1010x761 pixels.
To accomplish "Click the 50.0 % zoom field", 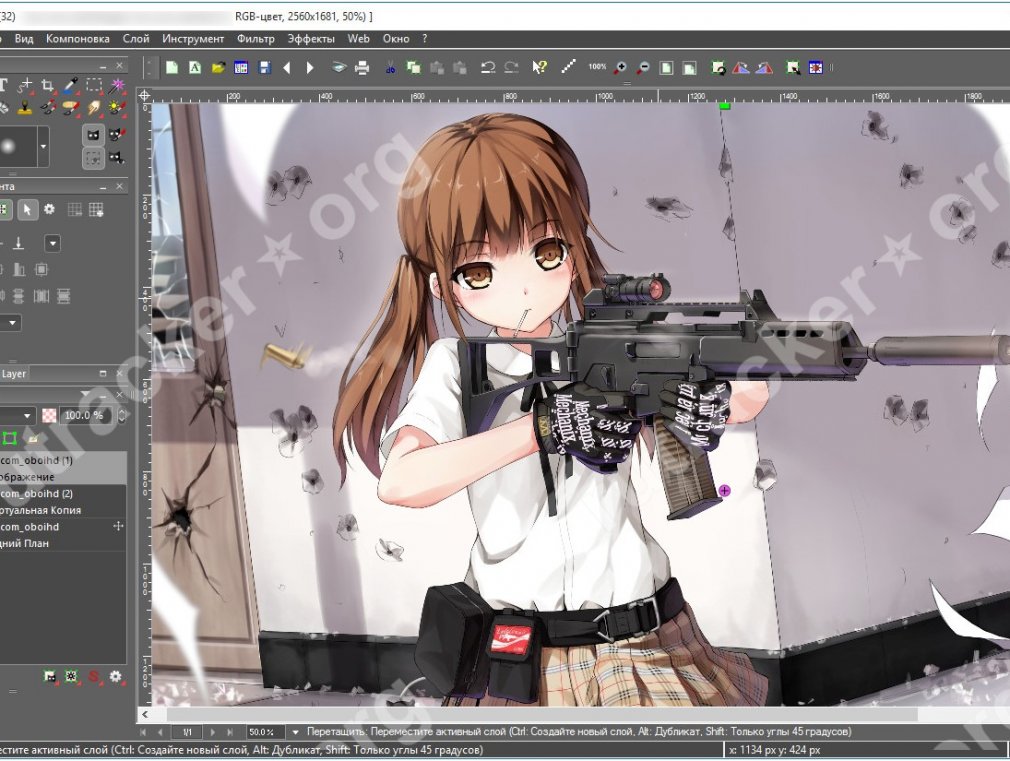I will pos(266,732).
